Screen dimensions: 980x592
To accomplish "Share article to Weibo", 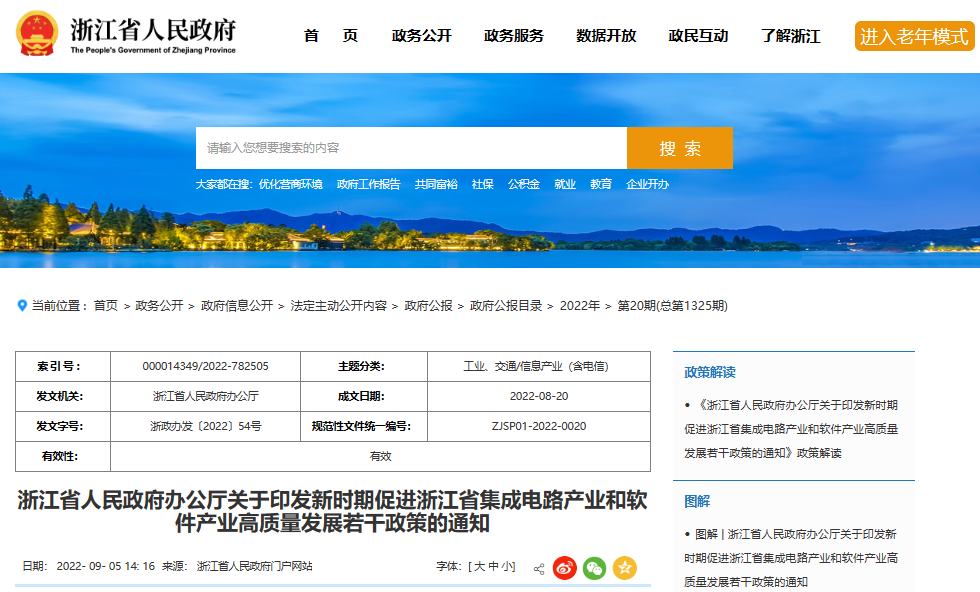I will 564,568.
